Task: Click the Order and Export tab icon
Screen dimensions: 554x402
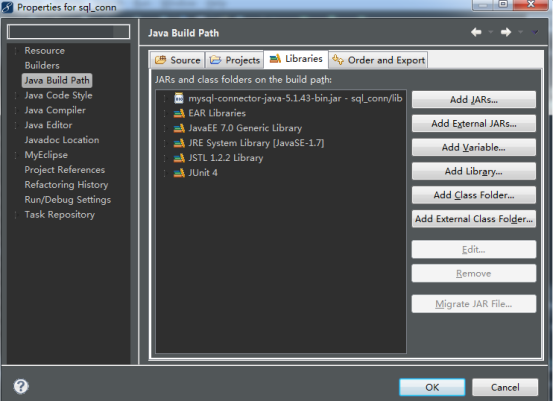Action: (338, 60)
